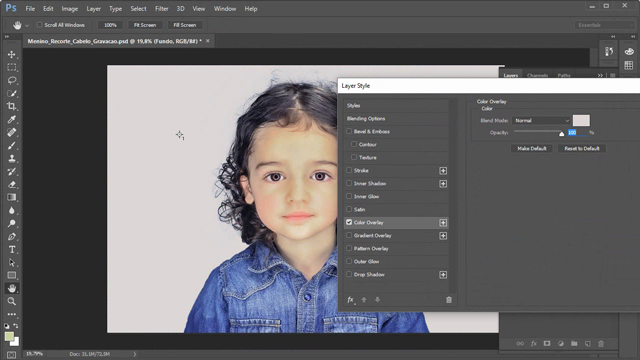Select the Lasso tool
Viewport: 640px width, 360px height.
11,80
